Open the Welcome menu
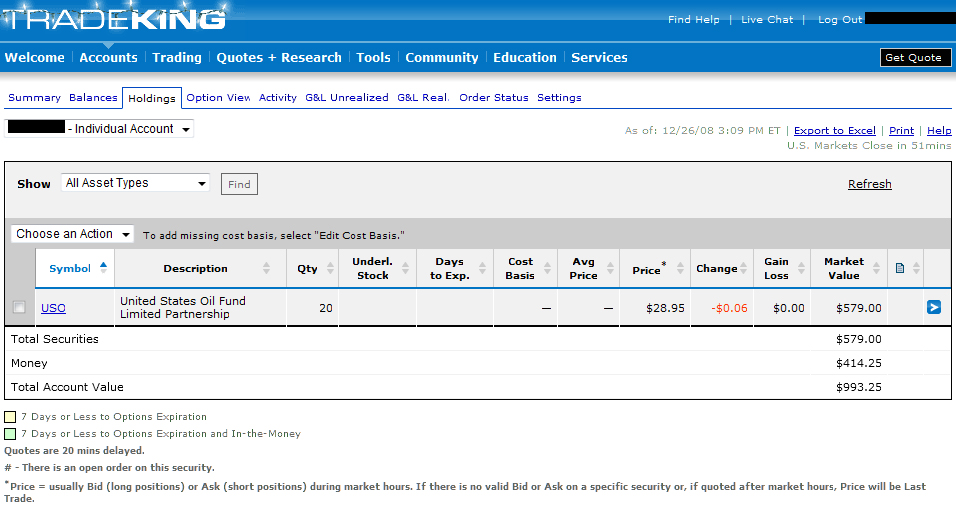The width and height of the screenshot is (956, 505). pos(34,57)
